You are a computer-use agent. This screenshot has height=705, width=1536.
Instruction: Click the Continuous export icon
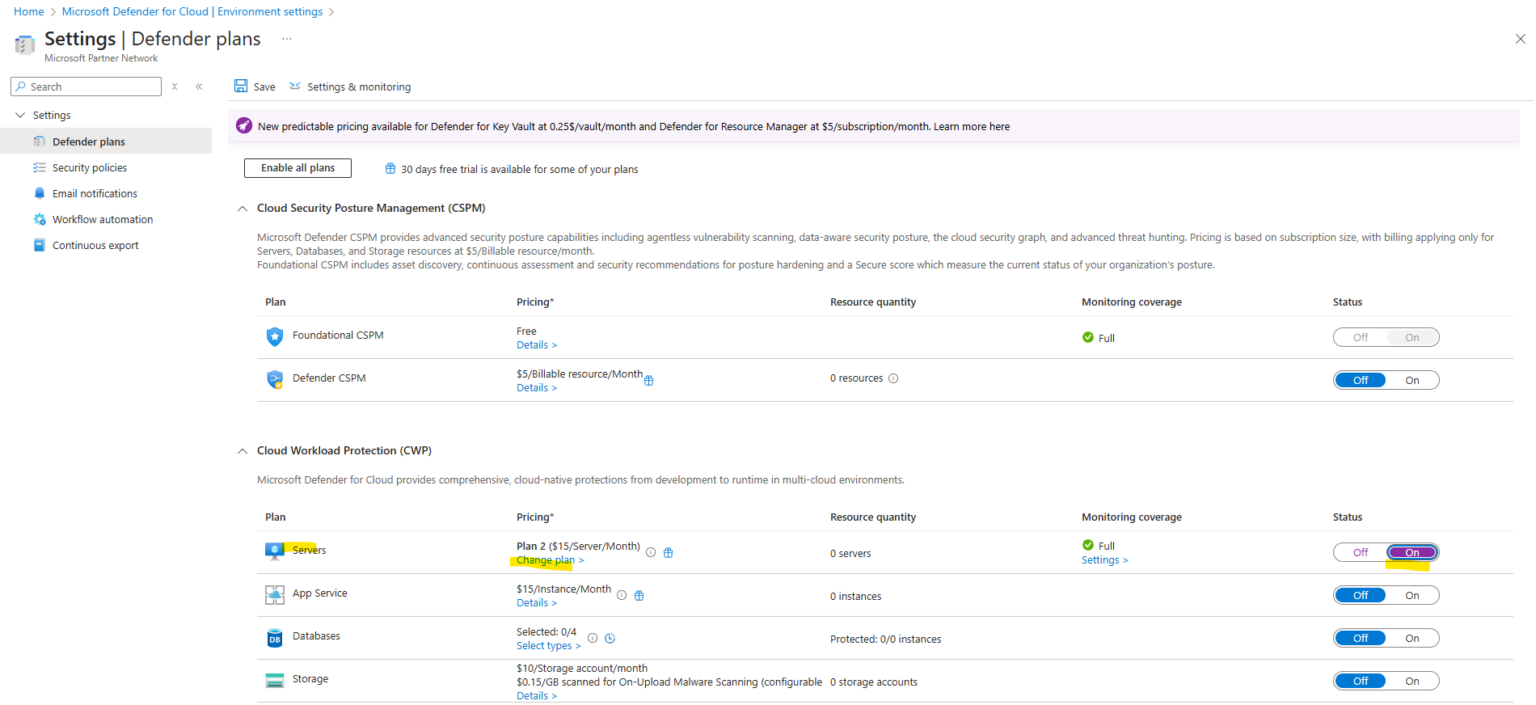[40, 246]
